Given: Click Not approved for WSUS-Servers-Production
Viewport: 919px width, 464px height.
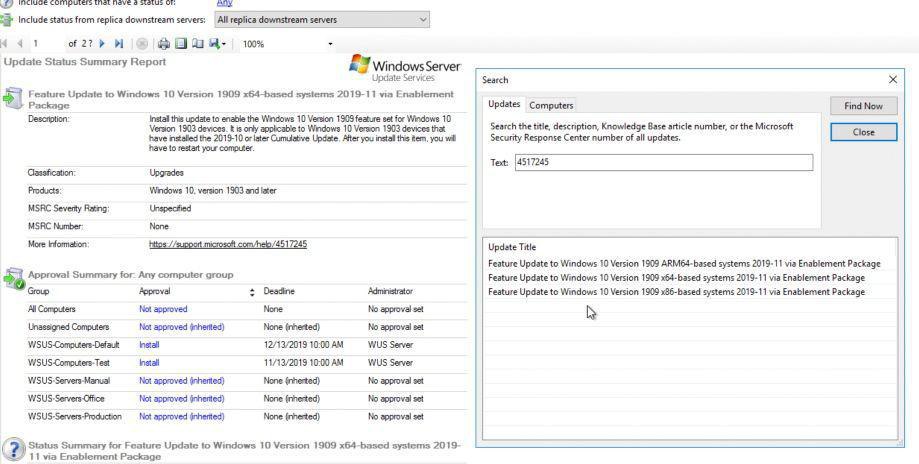Looking at the screenshot, I should 182,416.
